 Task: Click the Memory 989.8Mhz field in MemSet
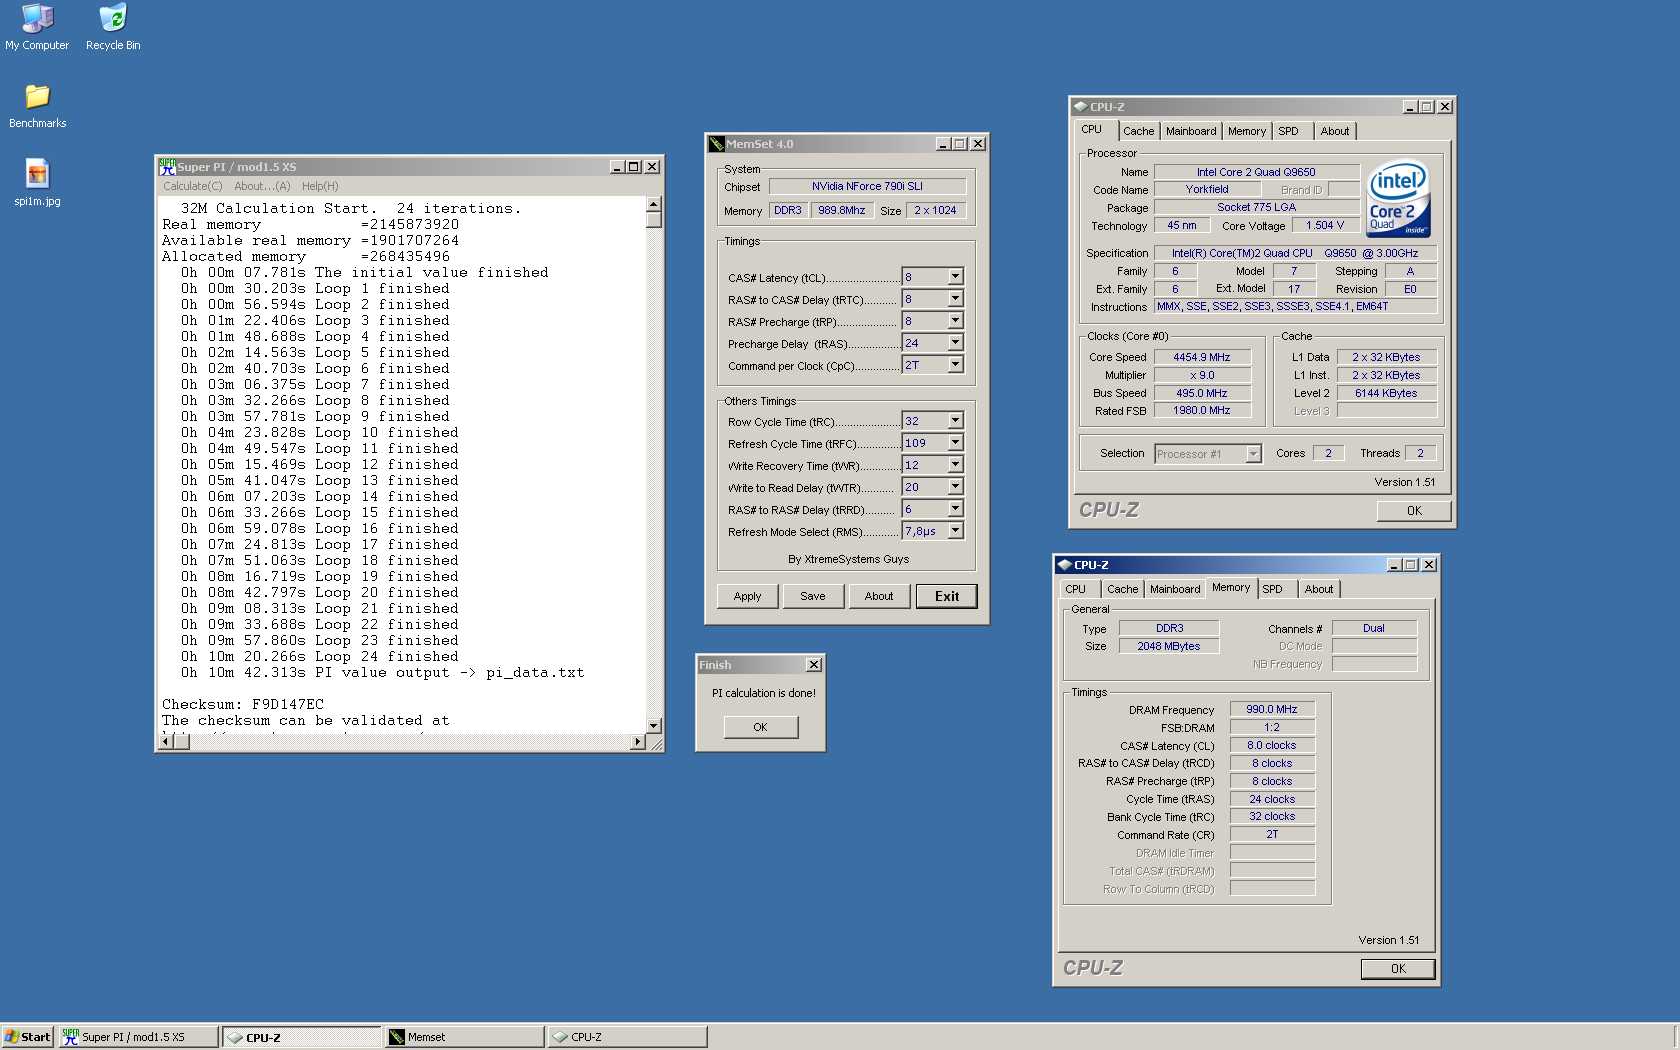tap(841, 210)
